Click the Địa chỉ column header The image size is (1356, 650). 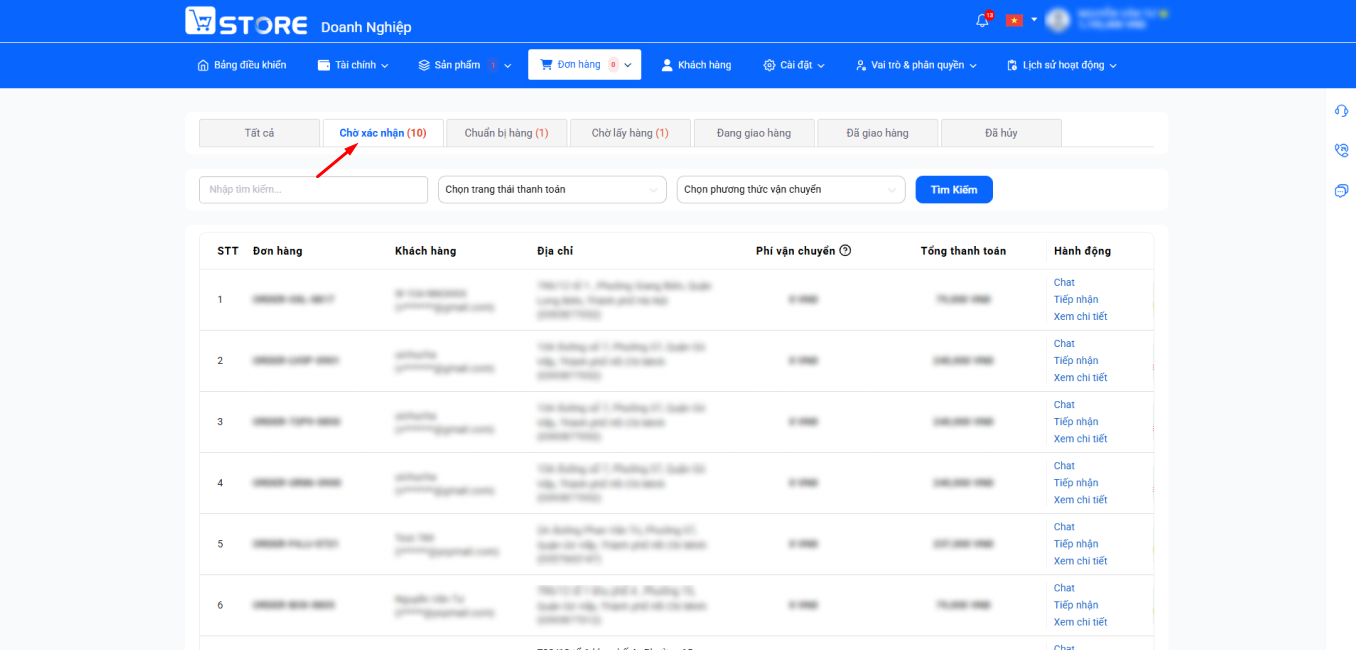click(555, 251)
